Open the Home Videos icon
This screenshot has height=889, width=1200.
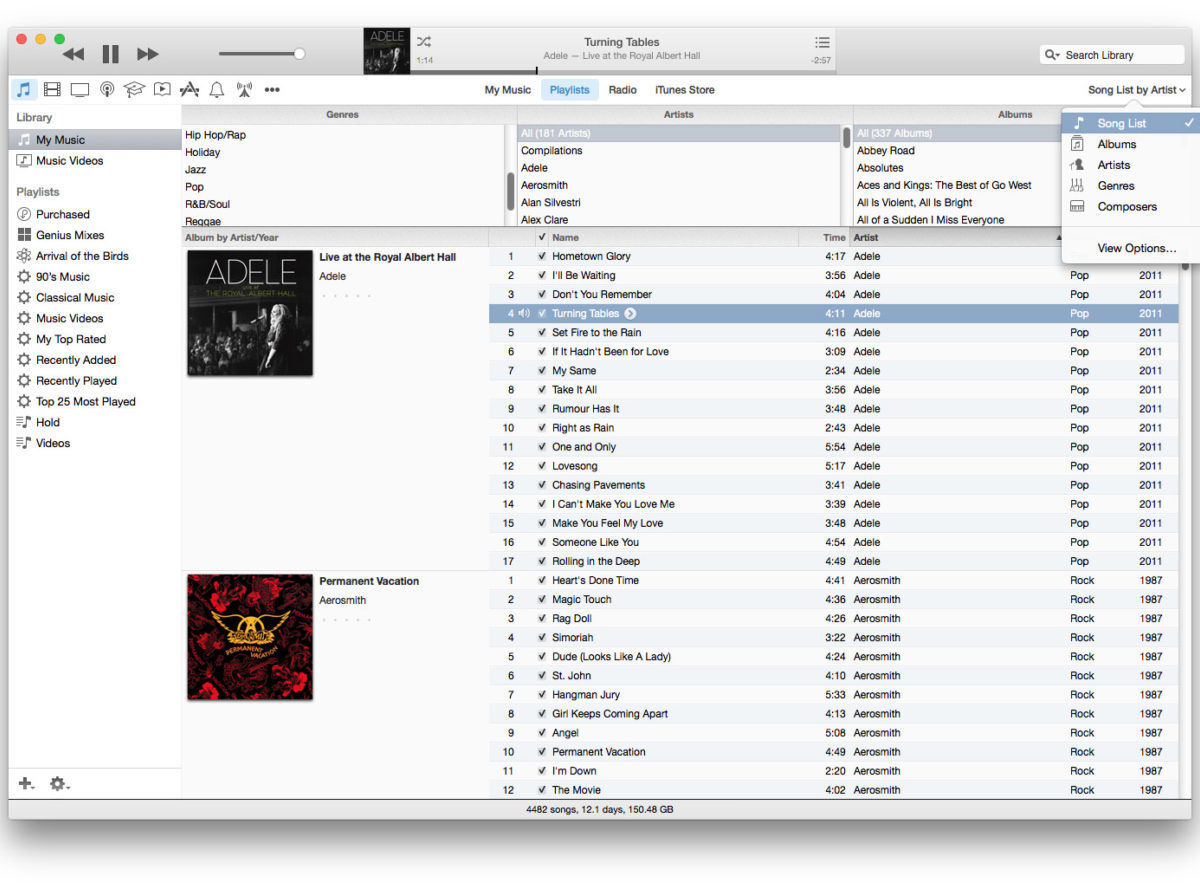coord(162,89)
